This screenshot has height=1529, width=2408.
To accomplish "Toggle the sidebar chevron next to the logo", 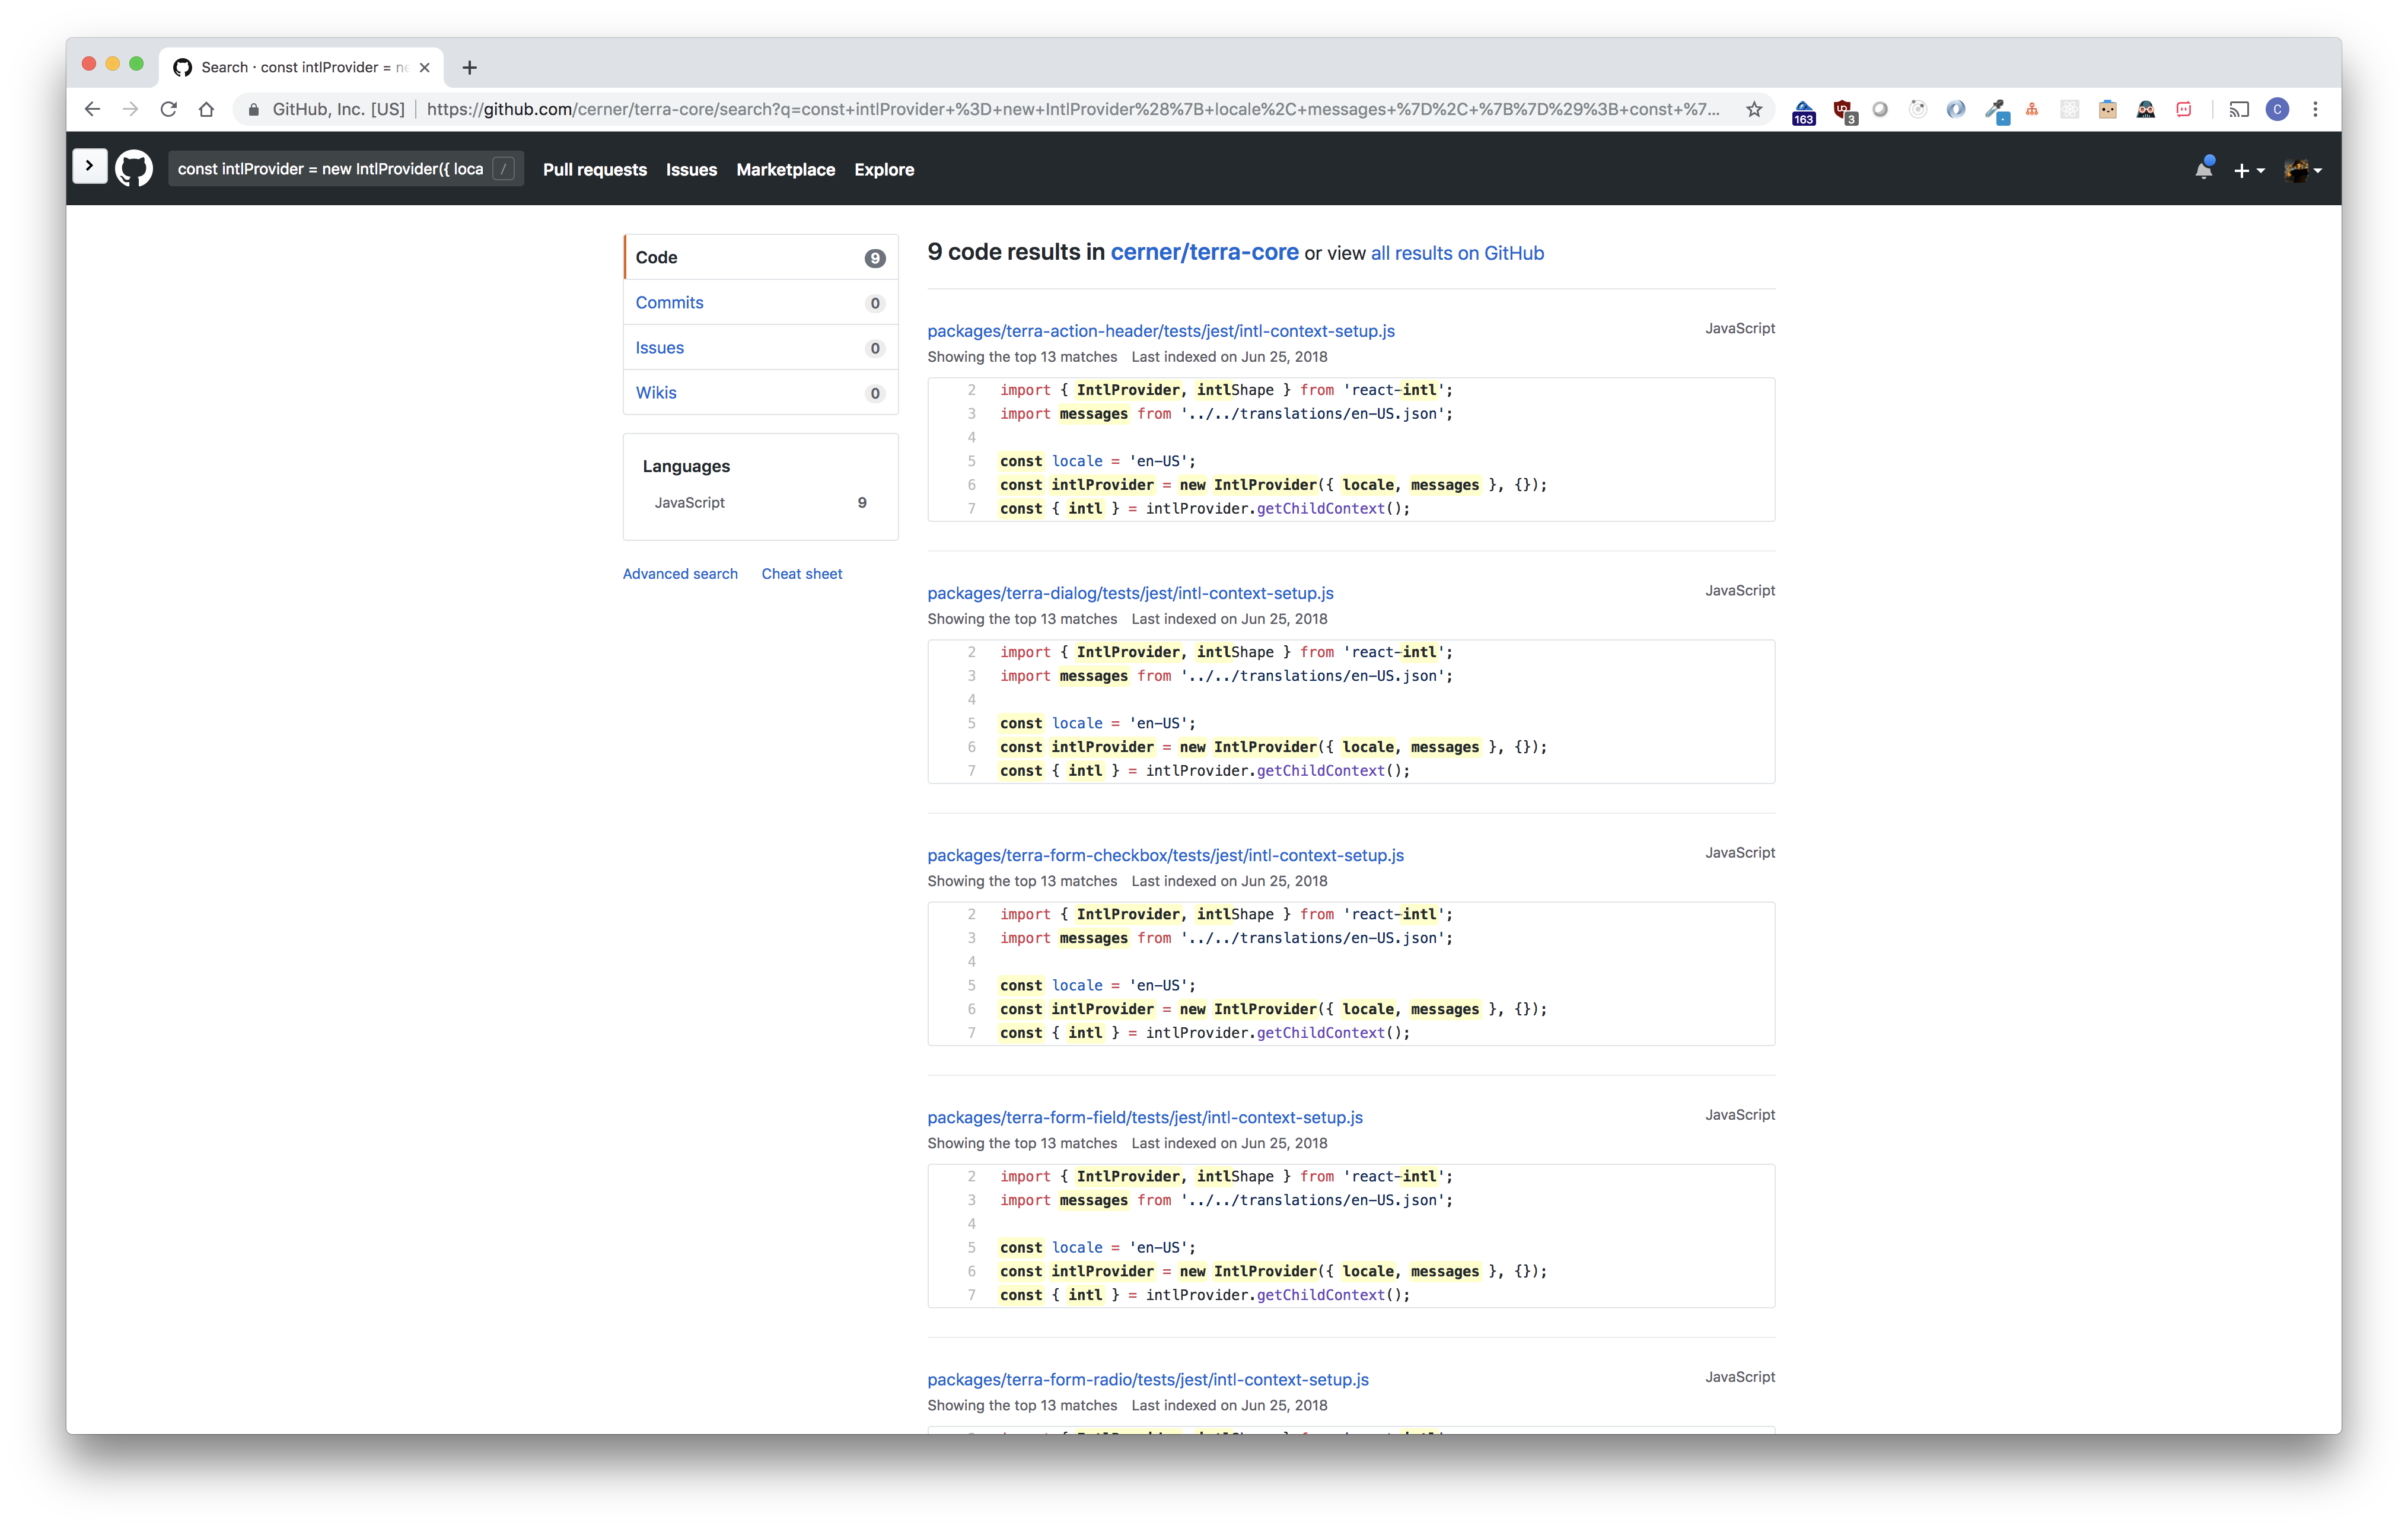I will point(89,165).
